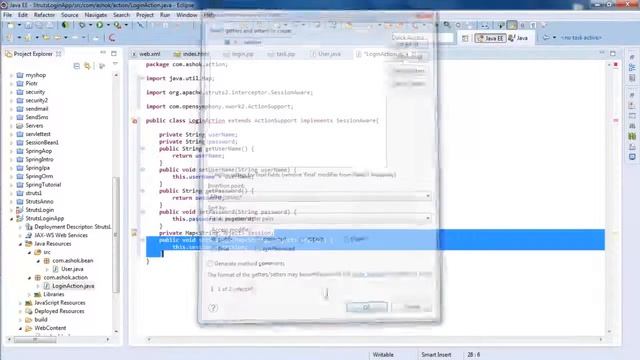Collapse the StrutsLoginApp project node

(x=11, y=219)
